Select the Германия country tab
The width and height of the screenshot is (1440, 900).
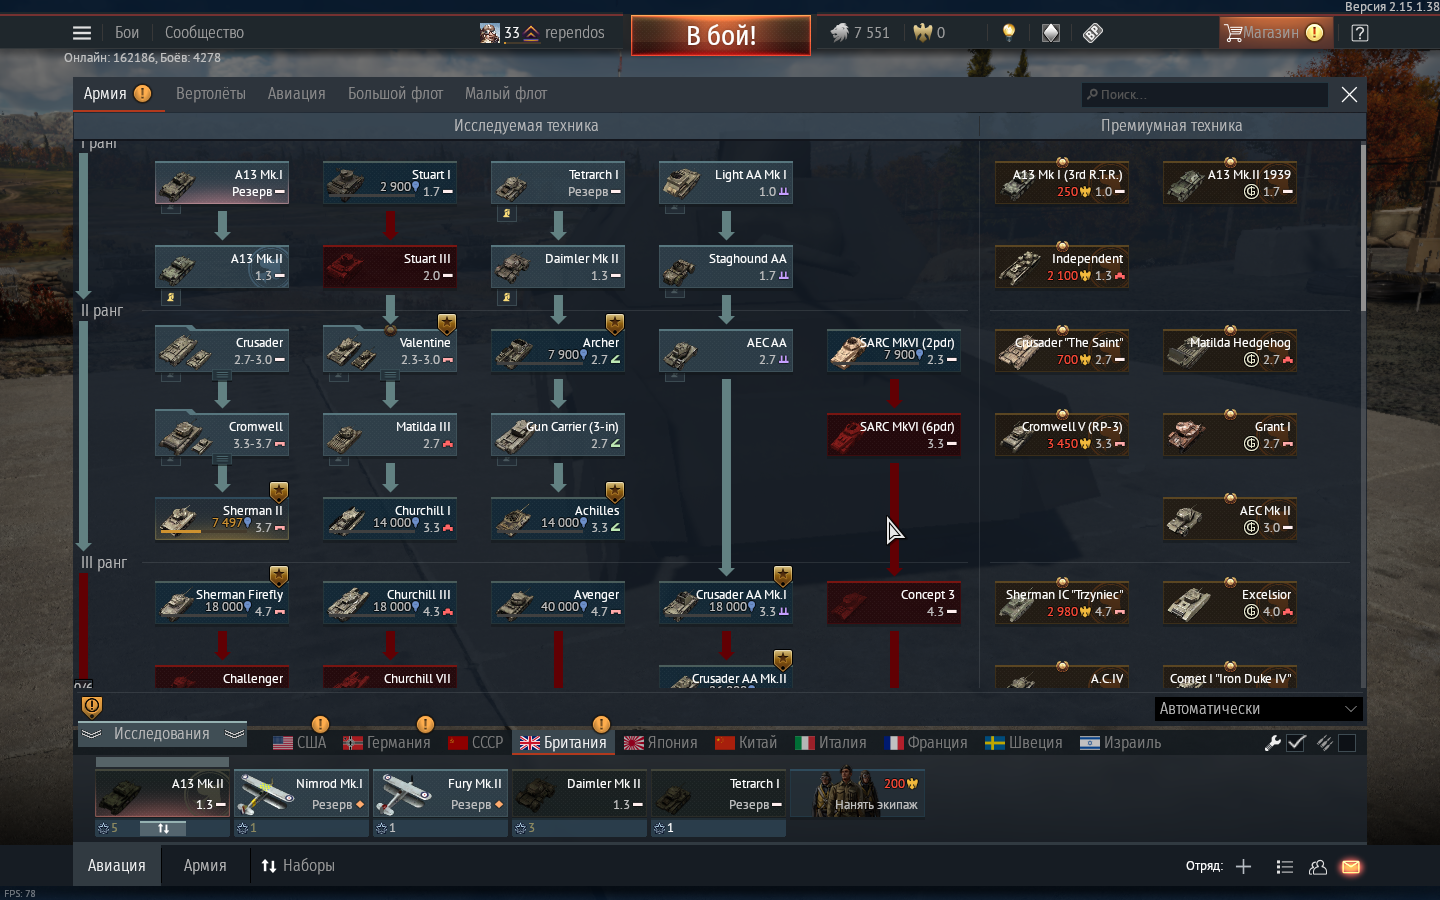click(387, 743)
